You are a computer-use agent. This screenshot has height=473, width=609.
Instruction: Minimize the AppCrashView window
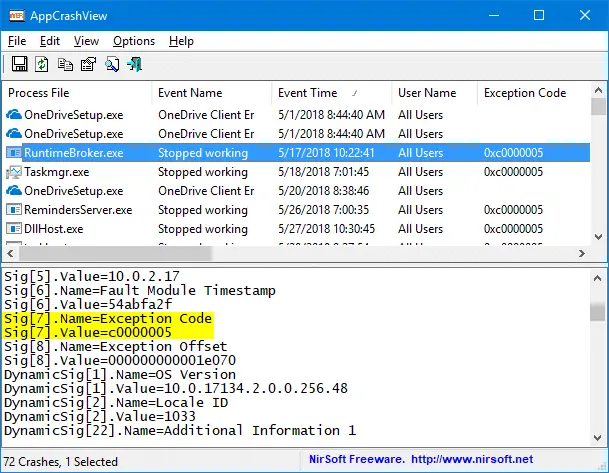click(x=494, y=16)
